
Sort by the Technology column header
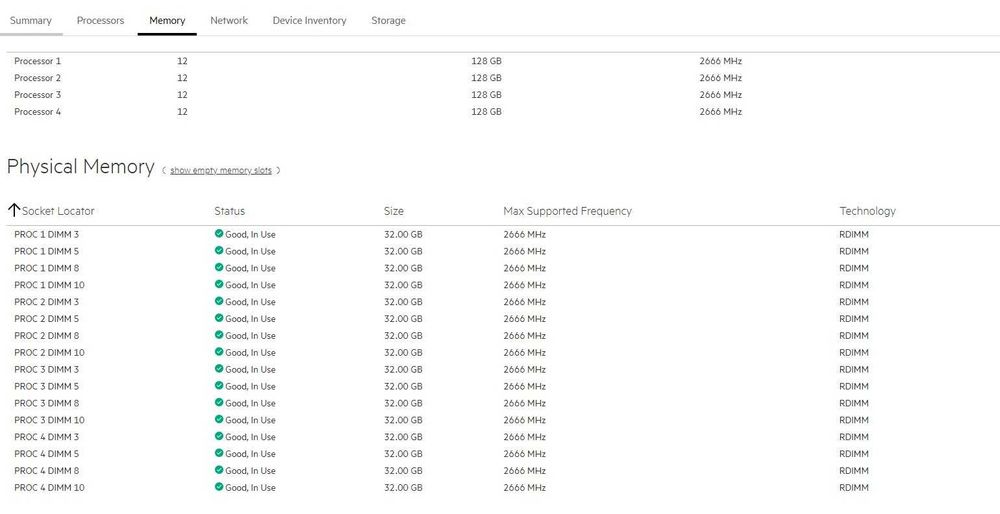click(867, 210)
